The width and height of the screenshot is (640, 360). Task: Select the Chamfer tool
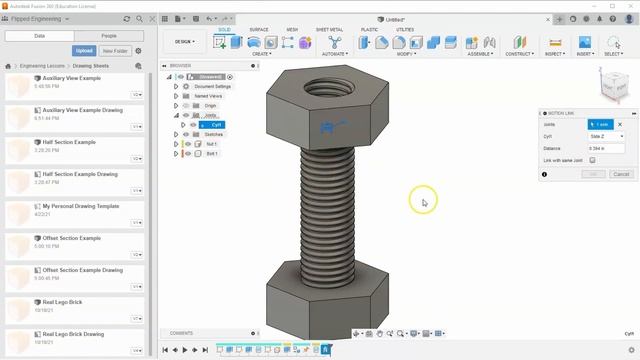[399, 42]
